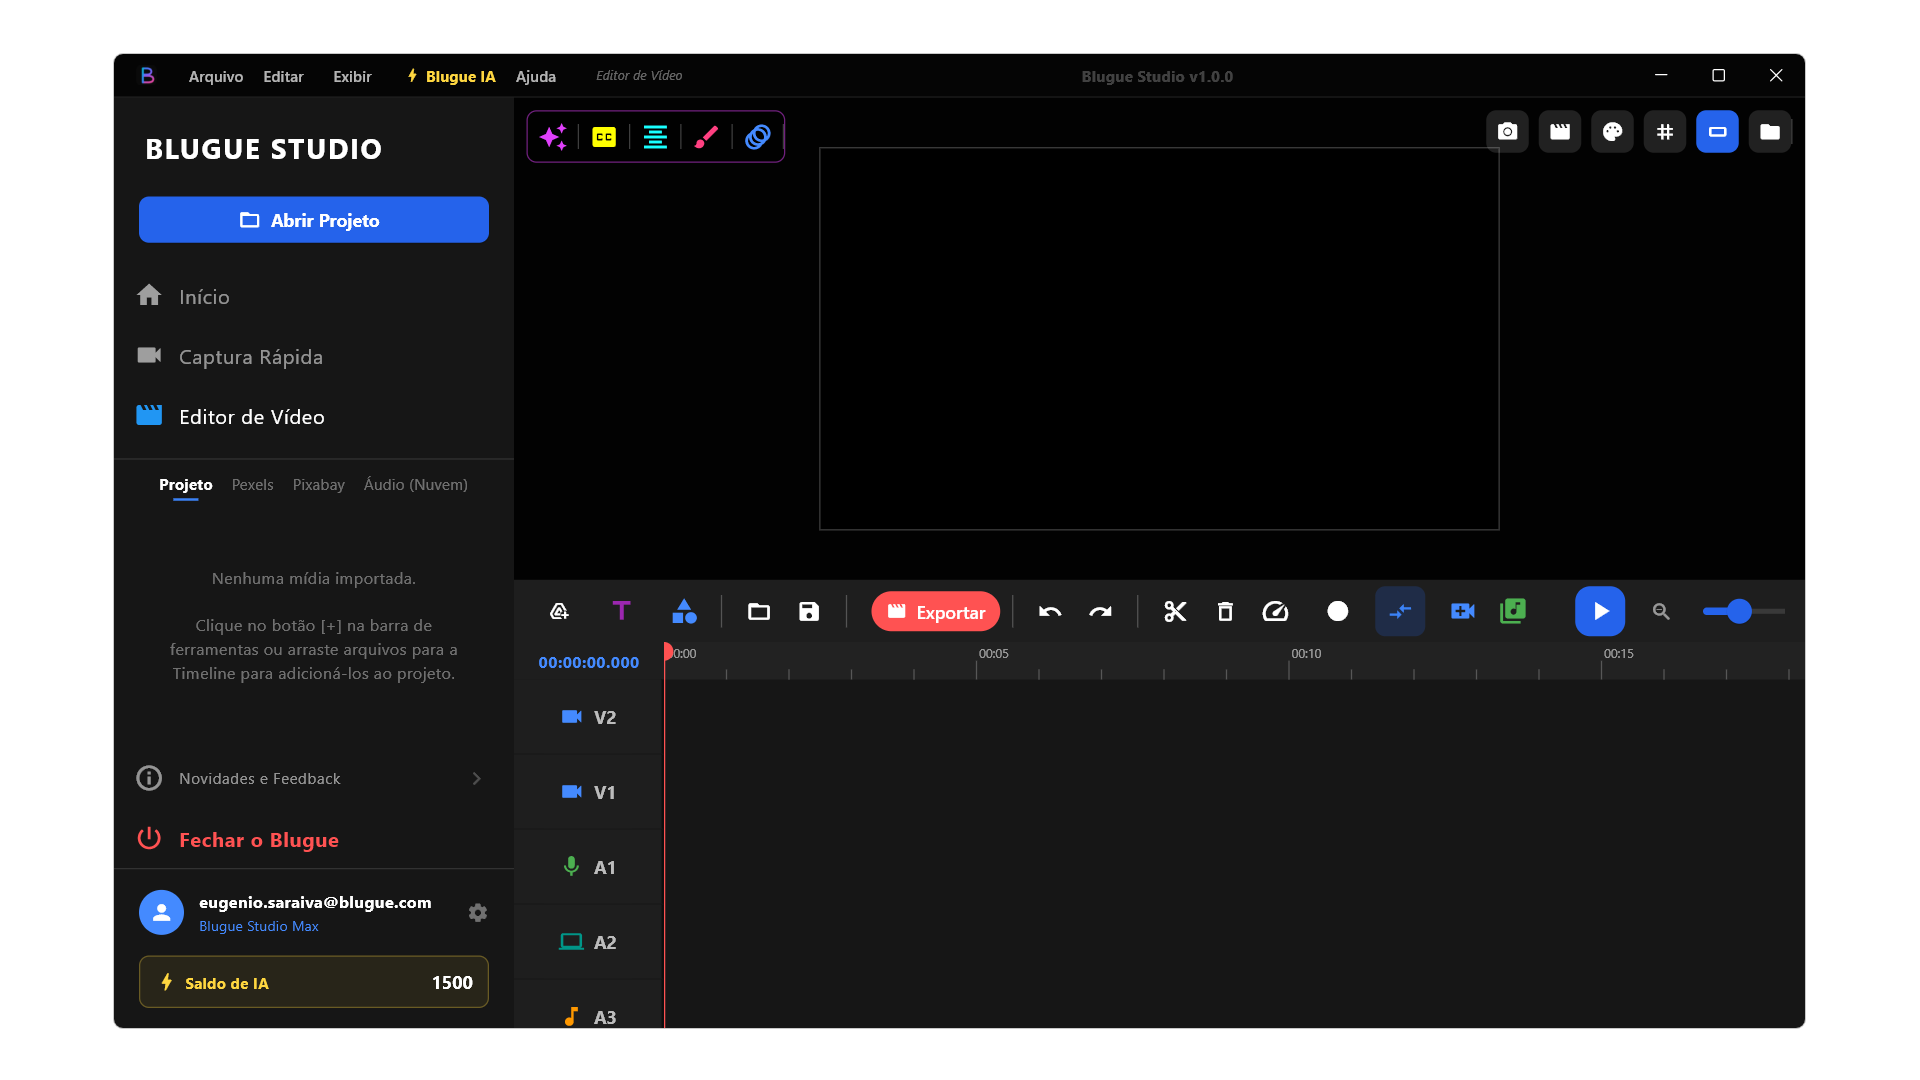Switch to the Pixabay tab

[x=318, y=485]
